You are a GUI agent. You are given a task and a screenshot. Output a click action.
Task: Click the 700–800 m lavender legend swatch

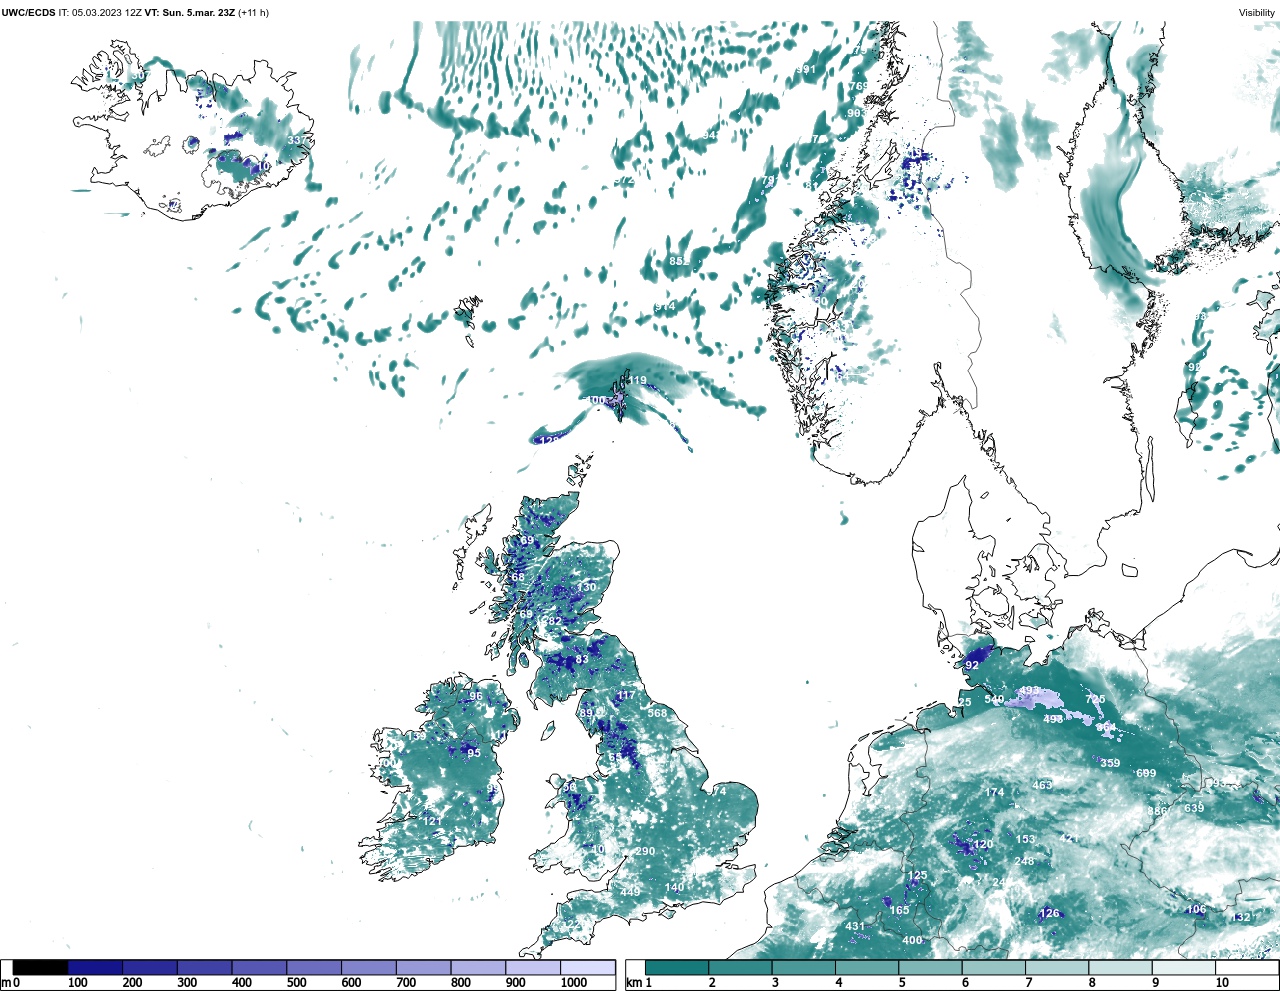[423, 967]
